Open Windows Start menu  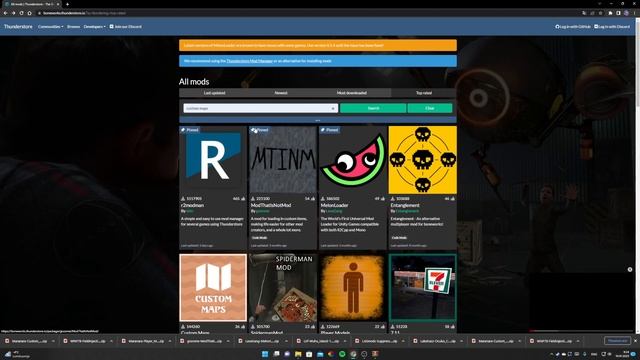[265, 354]
